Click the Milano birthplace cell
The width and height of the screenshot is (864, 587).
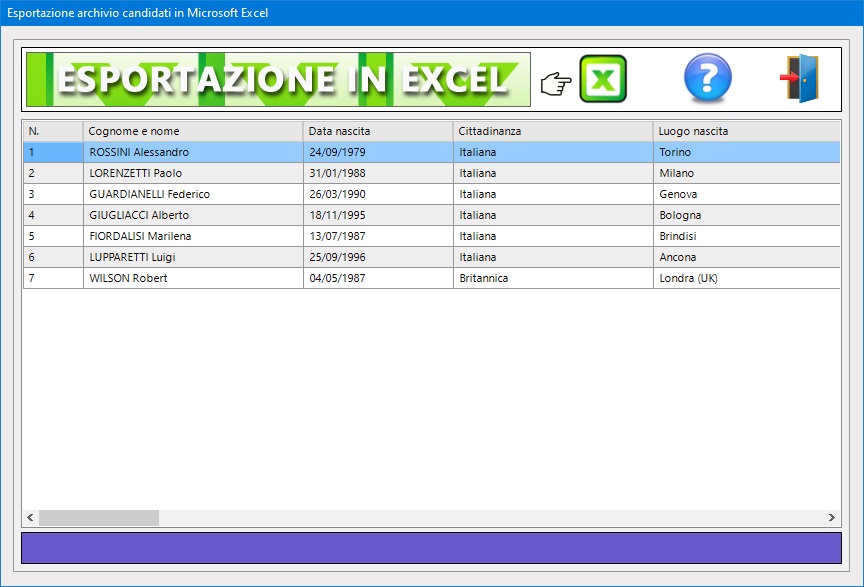tap(747, 173)
